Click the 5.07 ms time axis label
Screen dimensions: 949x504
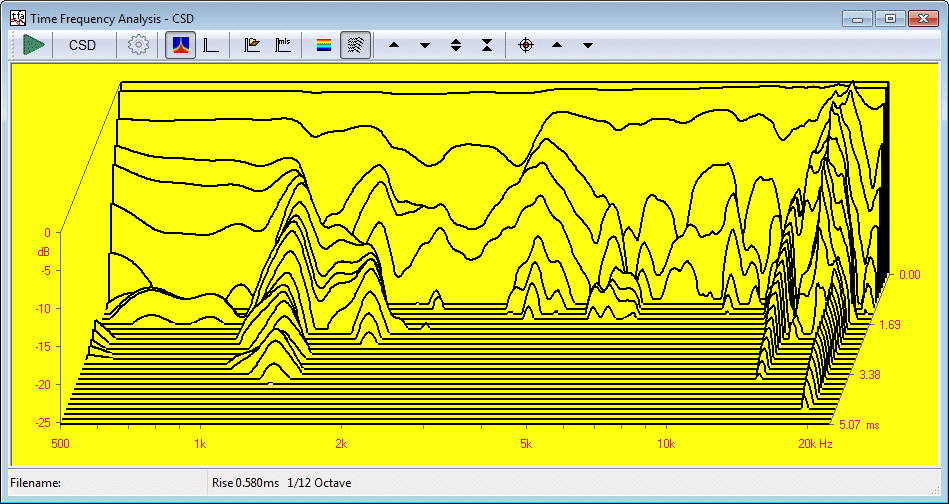[860, 425]
